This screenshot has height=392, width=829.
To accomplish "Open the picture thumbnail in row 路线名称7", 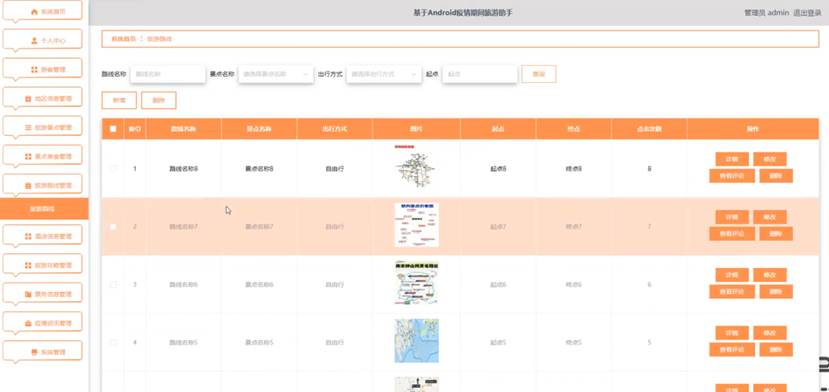I will click(x=417, y=225).
